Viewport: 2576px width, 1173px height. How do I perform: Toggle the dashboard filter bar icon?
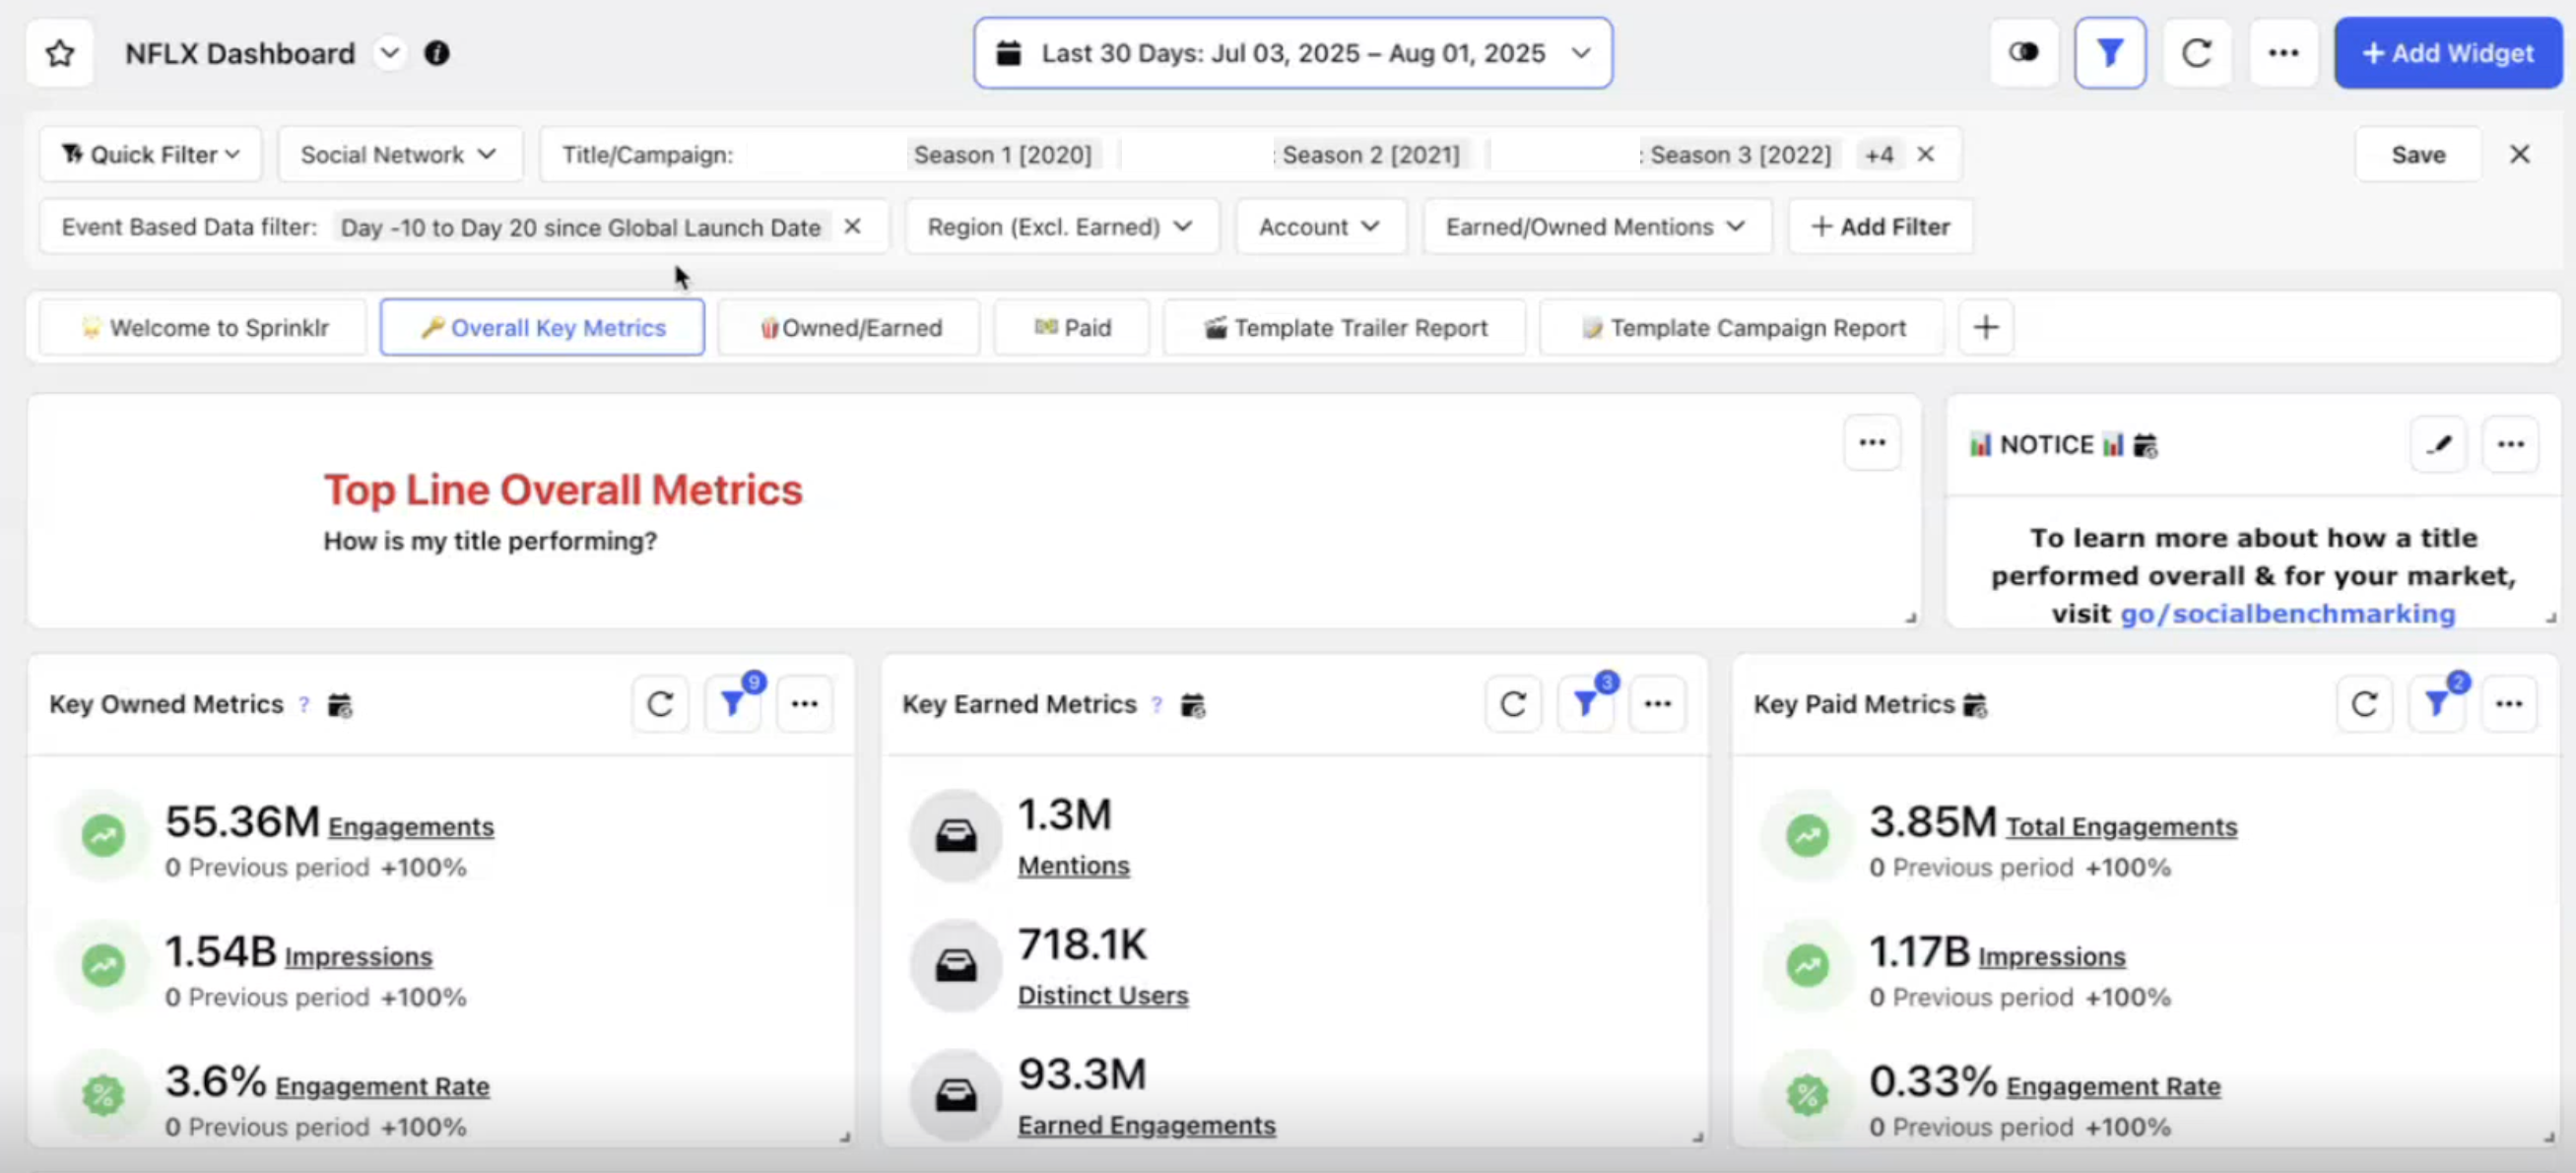[2109, 53]
